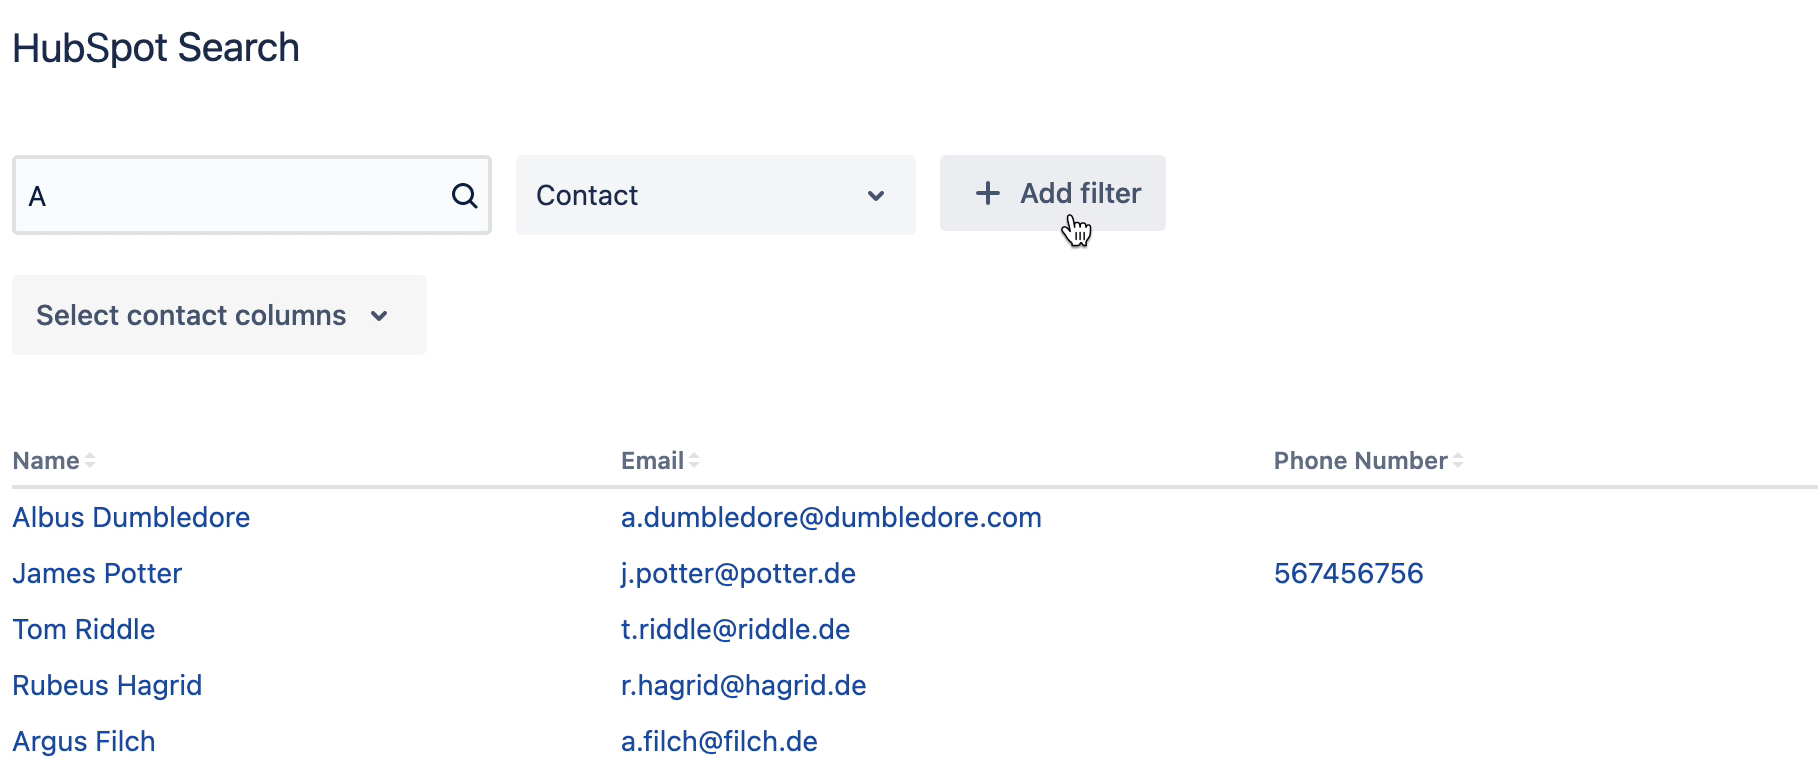Click the plus icon in Add filter
The height and width of the screenshot is (770, 1818).
987,193
